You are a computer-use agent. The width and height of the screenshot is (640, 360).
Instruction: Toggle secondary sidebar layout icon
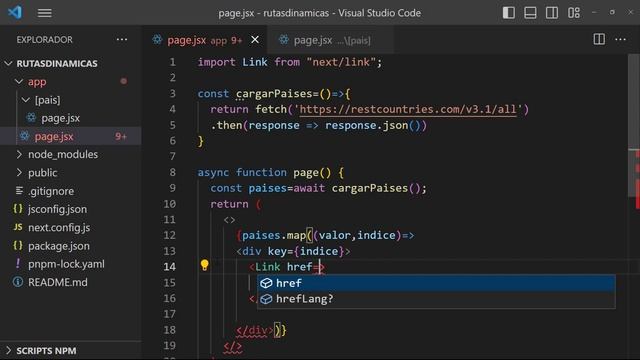click(x=552, y=13)
